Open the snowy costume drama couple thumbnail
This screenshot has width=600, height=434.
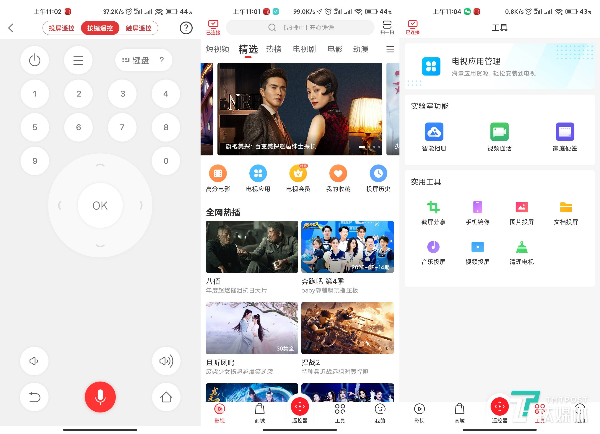pyautogui.click(x=252, y=328)
